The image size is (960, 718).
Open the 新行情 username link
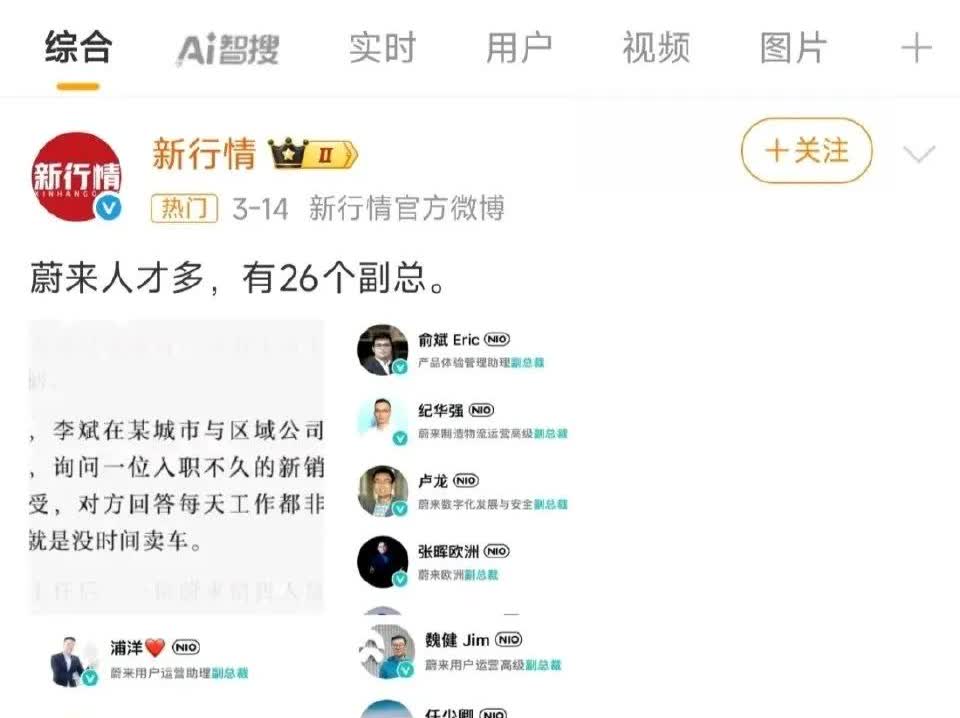[x=204, y=153]
